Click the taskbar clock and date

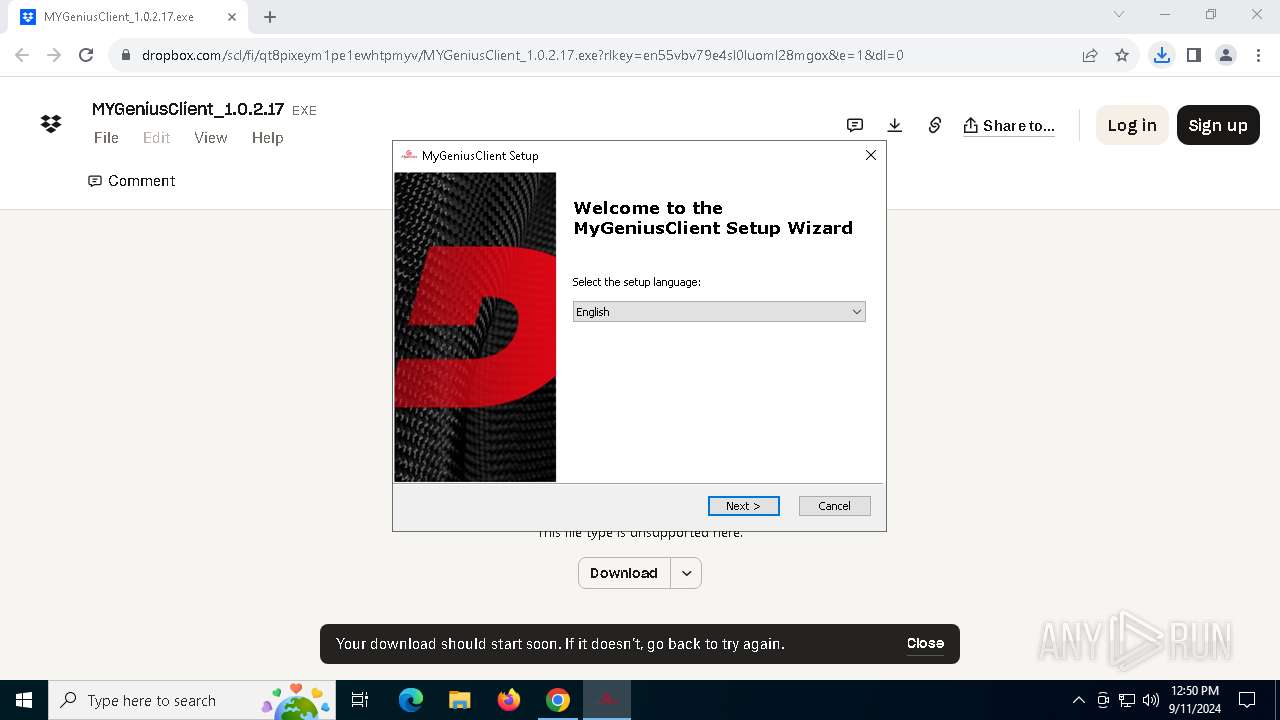point(1194,700)
